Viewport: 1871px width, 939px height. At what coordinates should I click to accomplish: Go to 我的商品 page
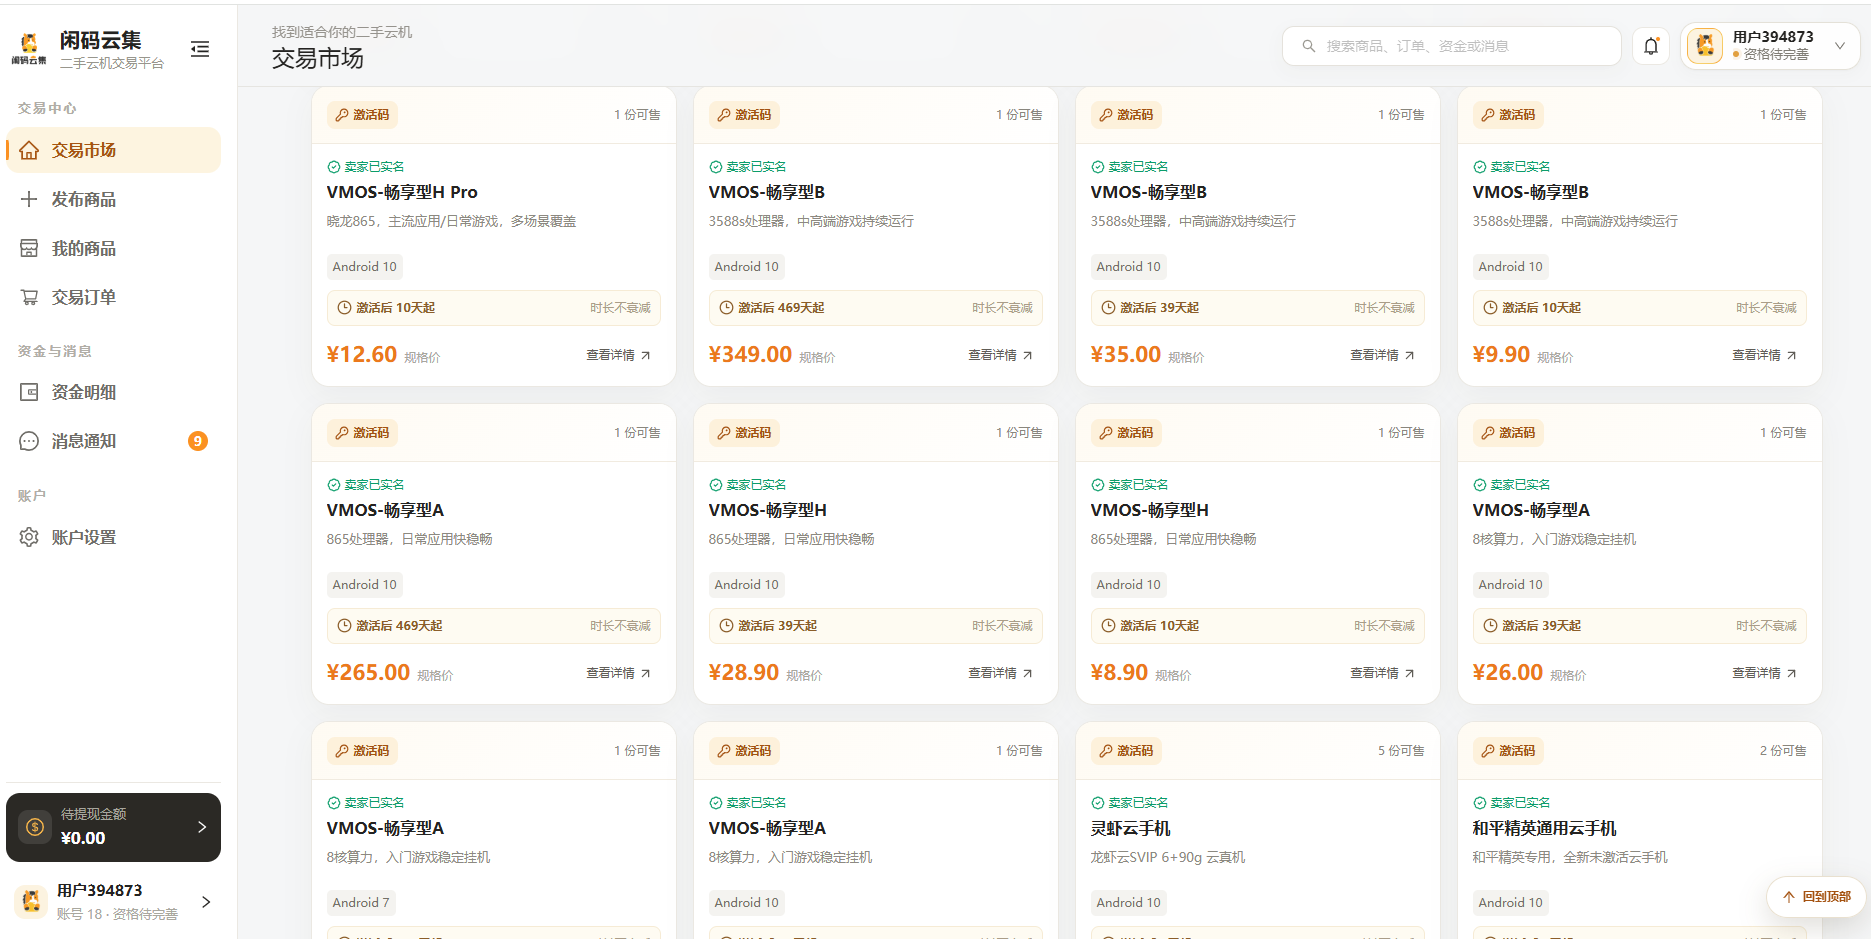point(113,248)
